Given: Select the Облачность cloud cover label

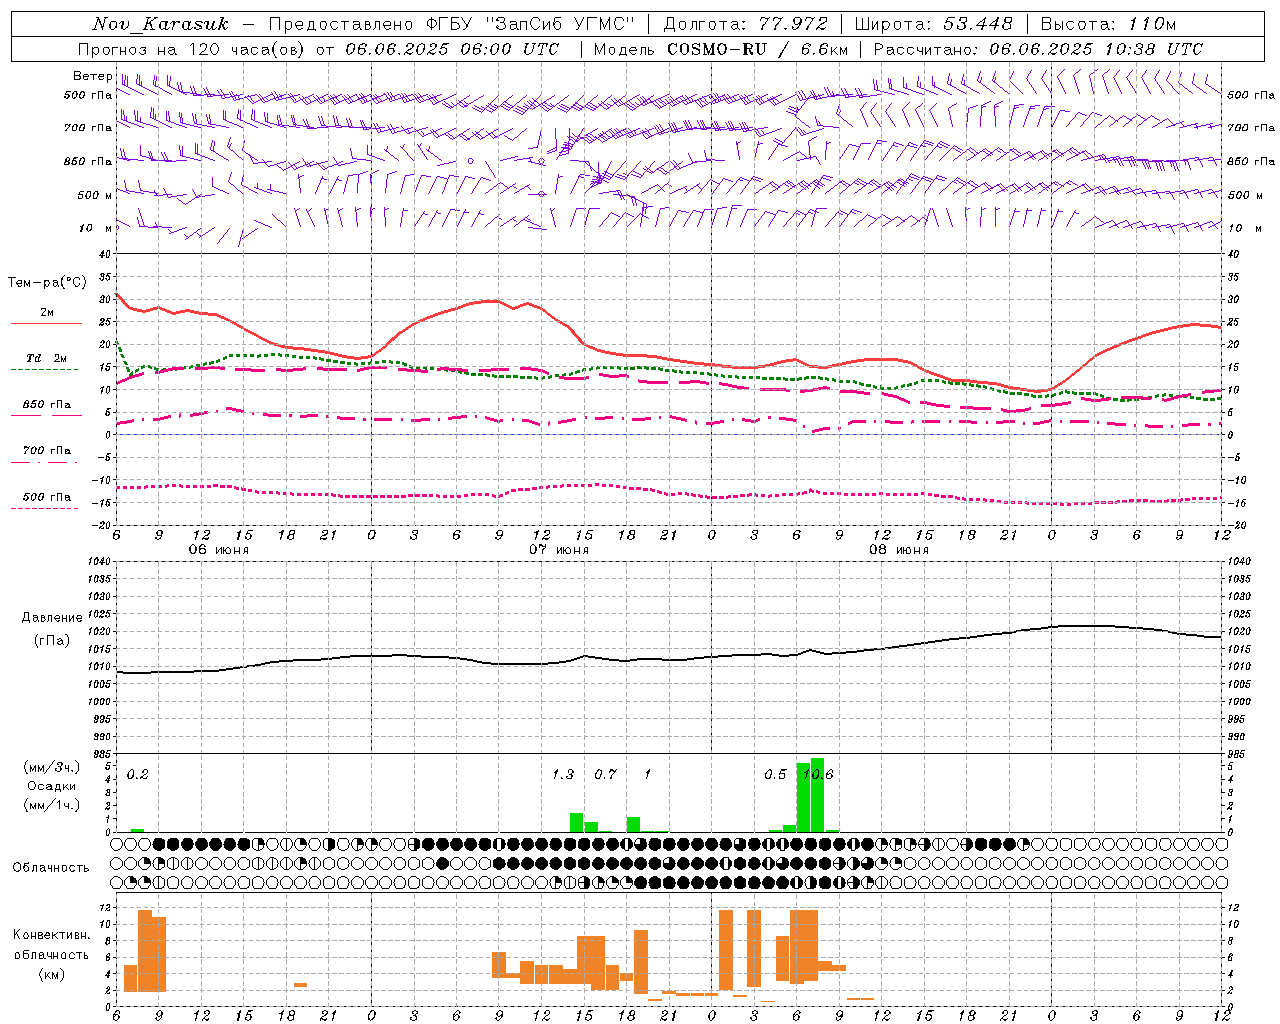Looking at the screenshot, I should (x=51, y=868).
